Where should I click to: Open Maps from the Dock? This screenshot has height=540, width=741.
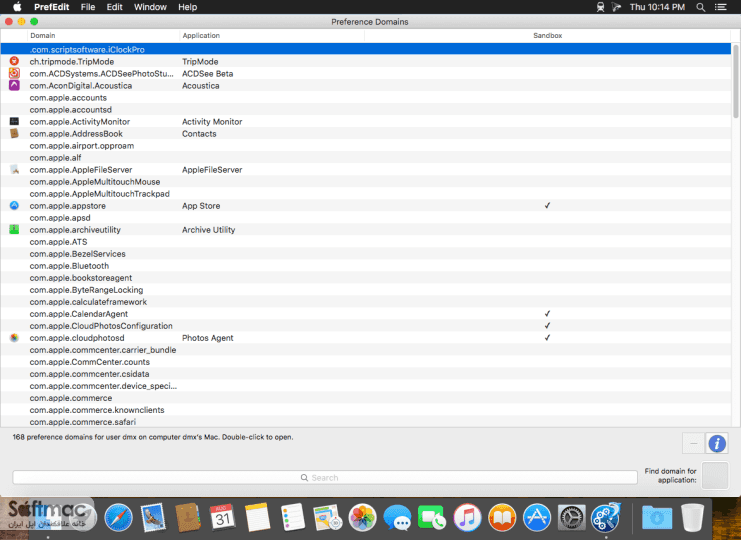pyautogui.click(x=327, y=517)
